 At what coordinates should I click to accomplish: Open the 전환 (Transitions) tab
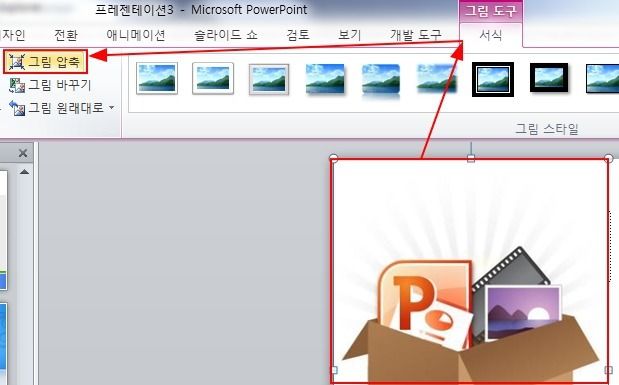point(66,35)
